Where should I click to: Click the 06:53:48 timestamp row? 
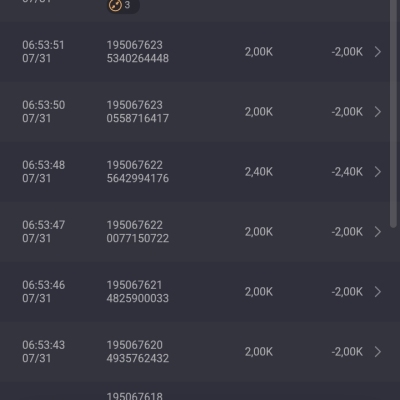pyautogui.click(x=200, y=172)
